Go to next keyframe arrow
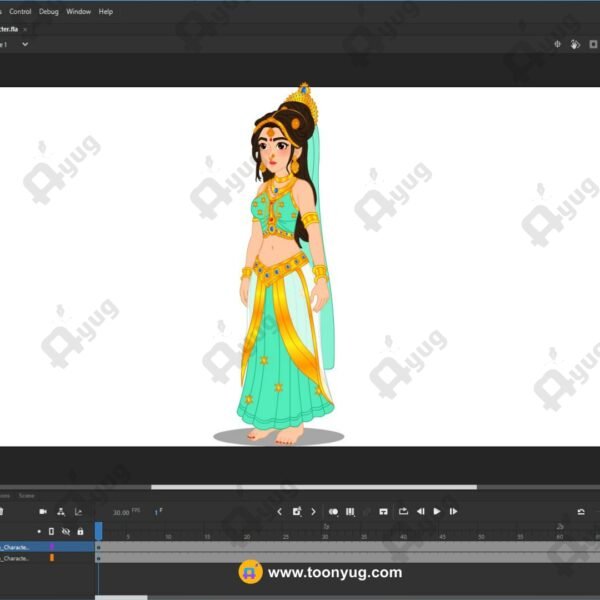The height and width of the screenshot is (600, 600). [313, 512]
